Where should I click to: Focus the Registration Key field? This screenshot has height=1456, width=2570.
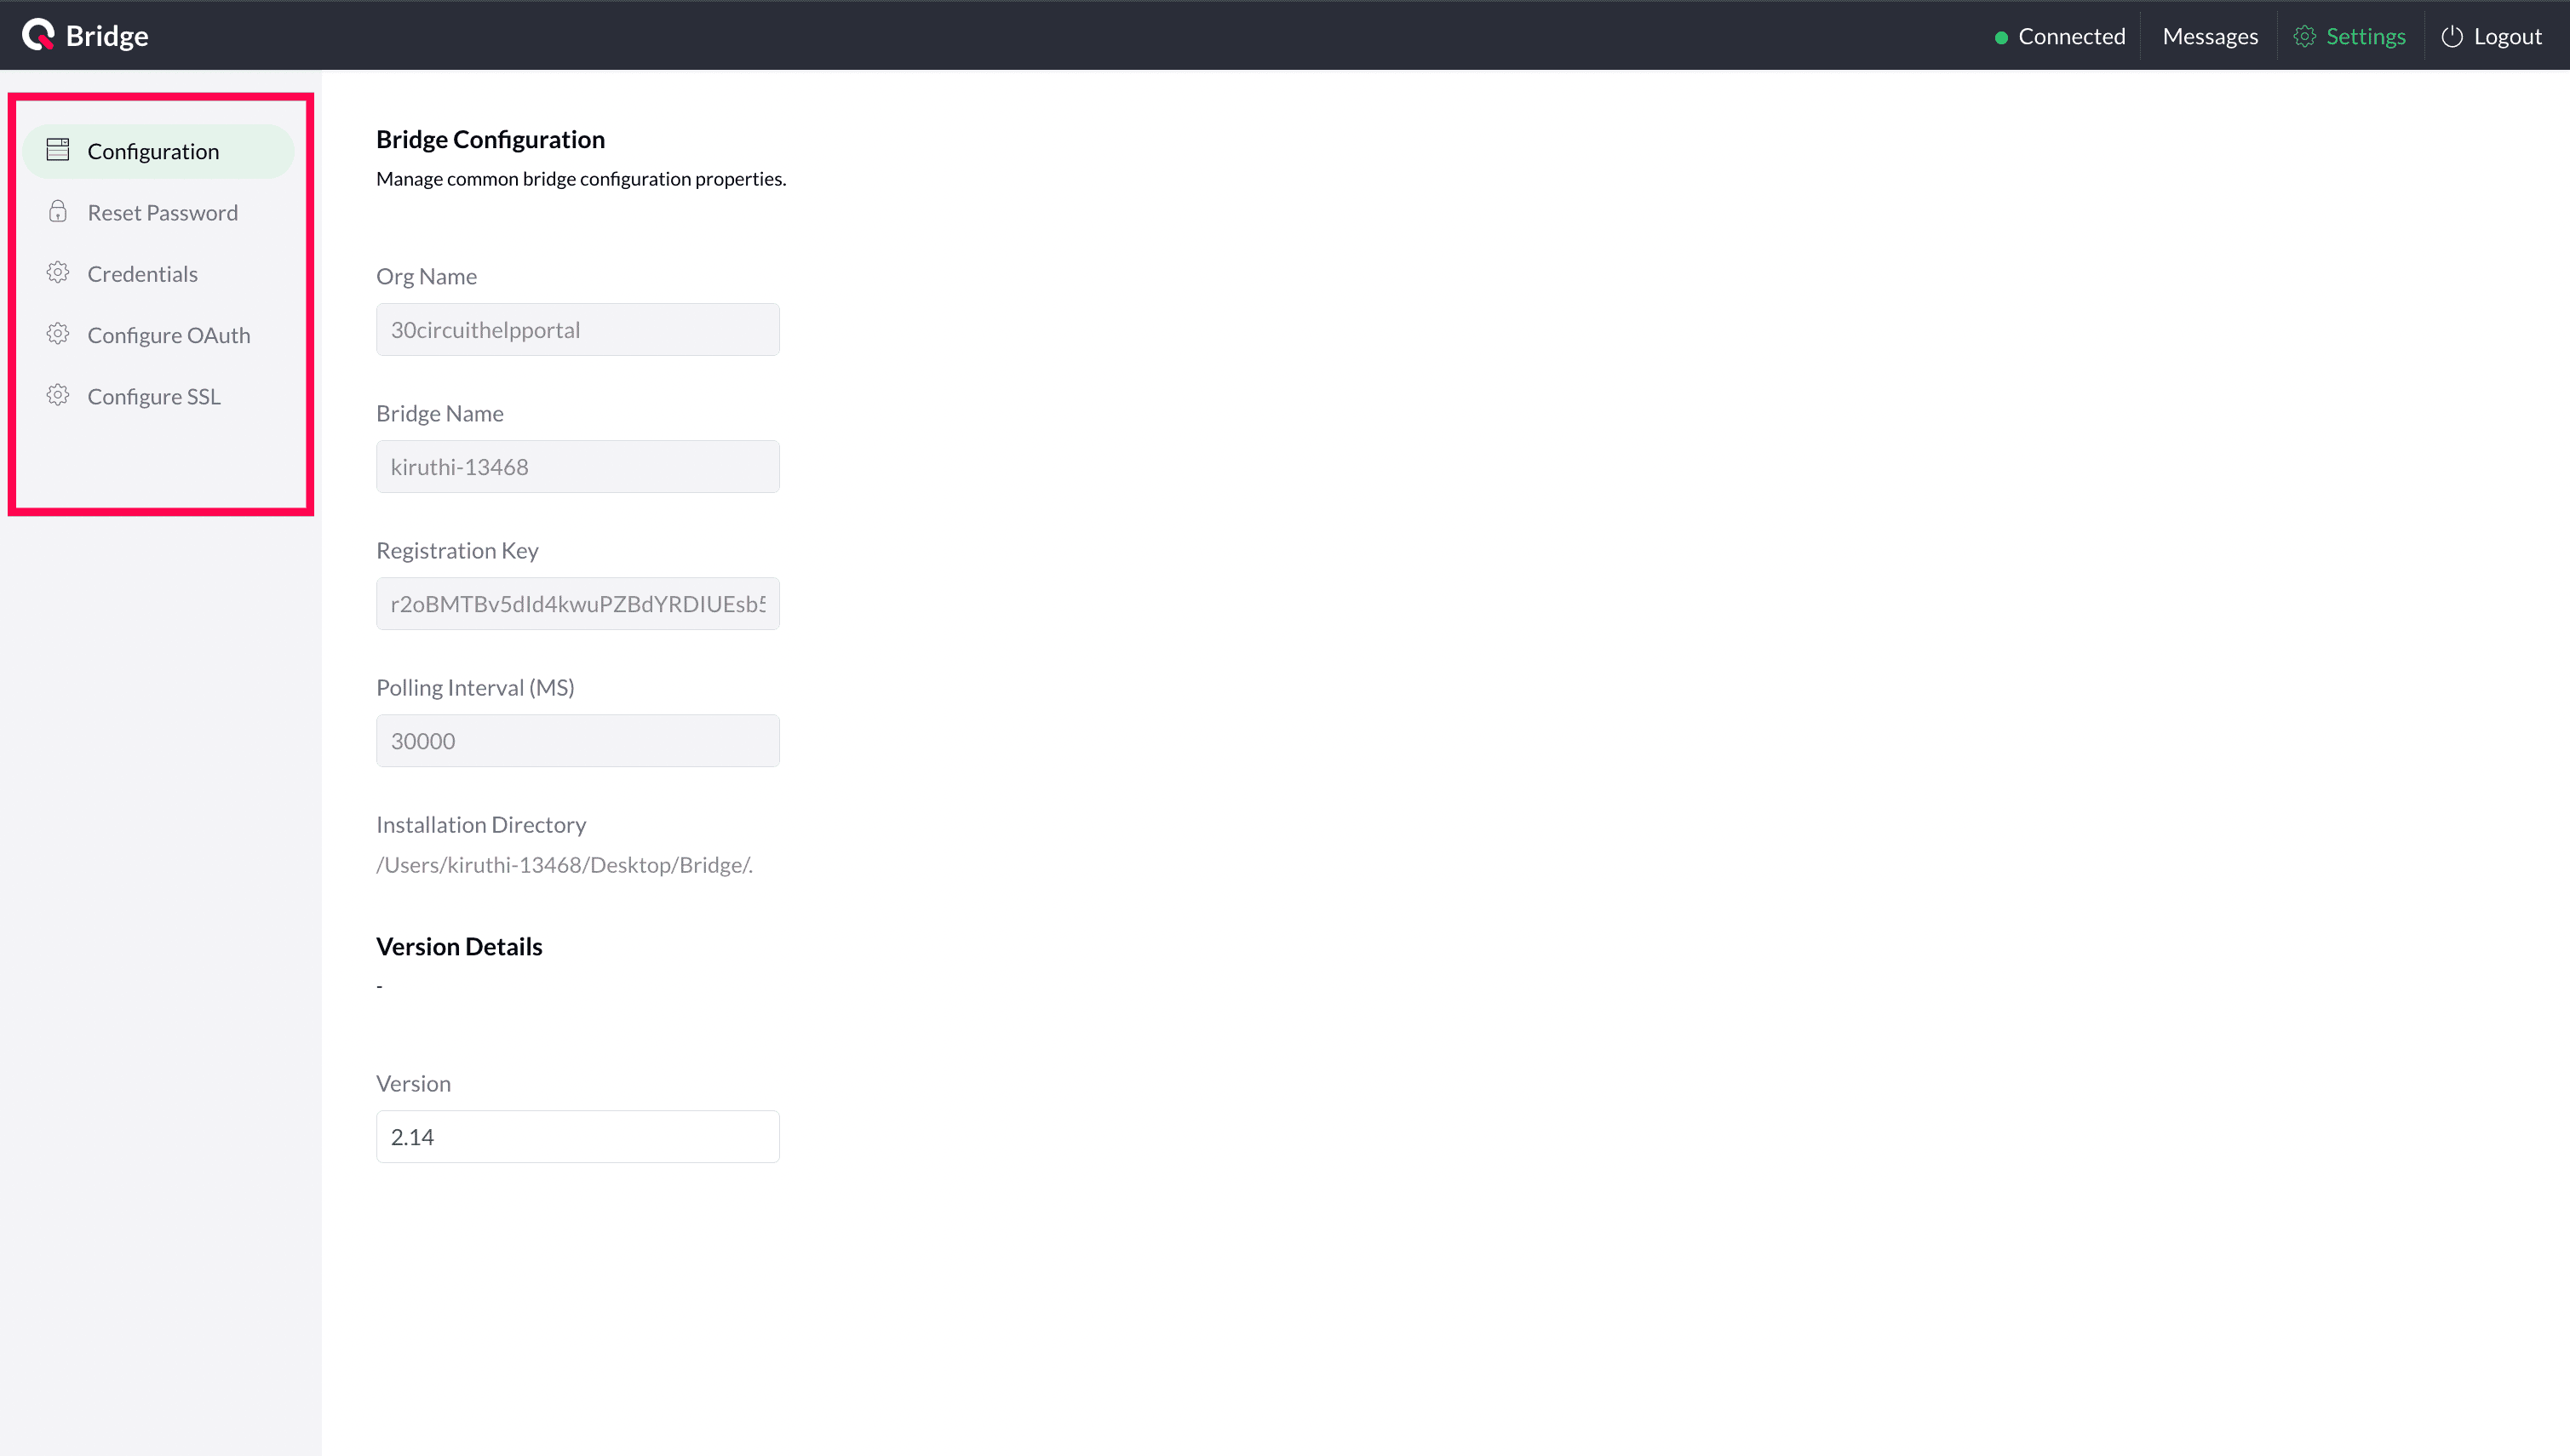point(577,603)
